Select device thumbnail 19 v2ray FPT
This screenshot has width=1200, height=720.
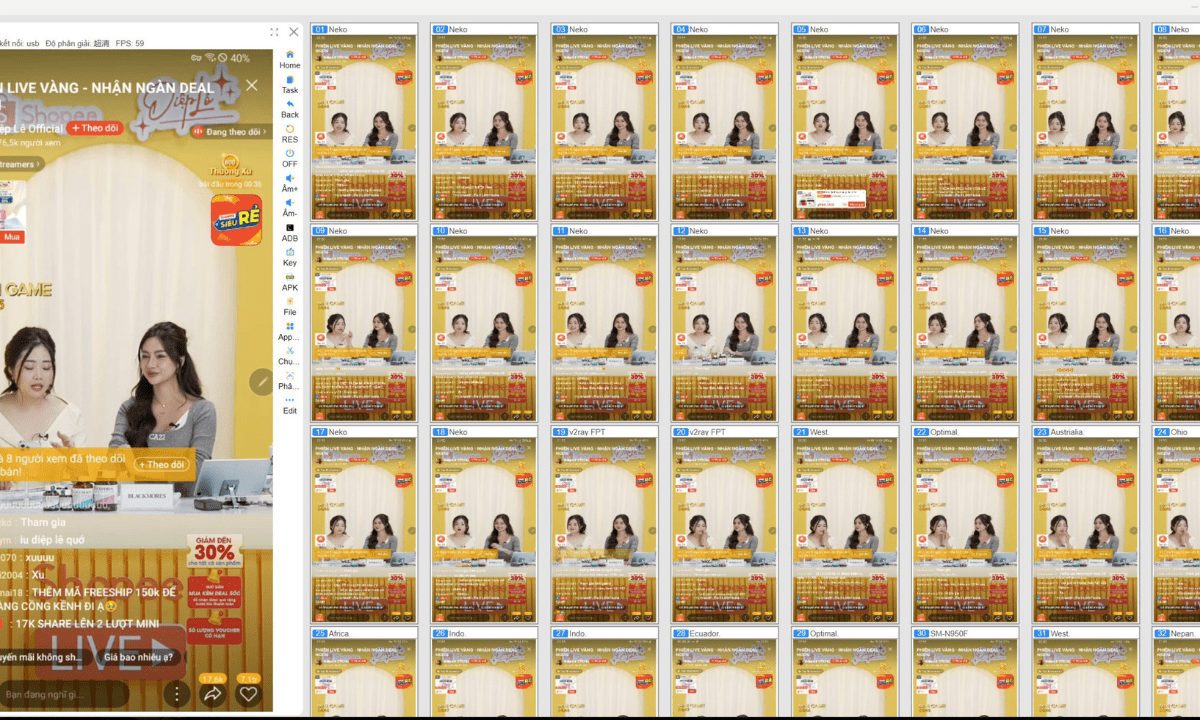(x=604, y=525)
